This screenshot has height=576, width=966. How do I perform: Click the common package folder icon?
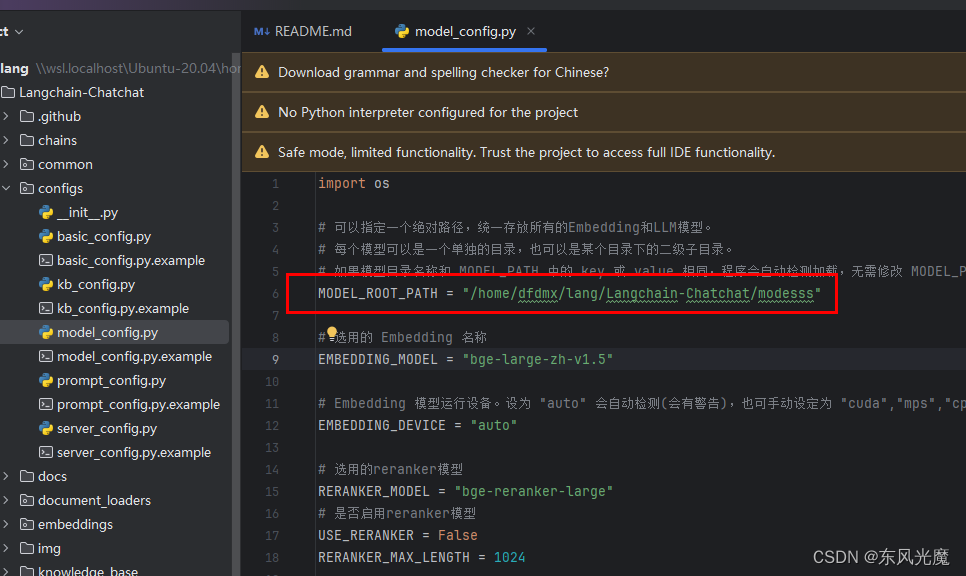[x=27, y=164]
